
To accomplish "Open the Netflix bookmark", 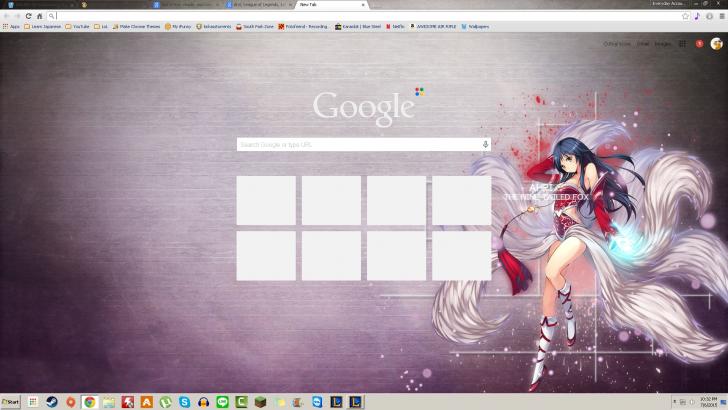I will (x=395, y=27).
